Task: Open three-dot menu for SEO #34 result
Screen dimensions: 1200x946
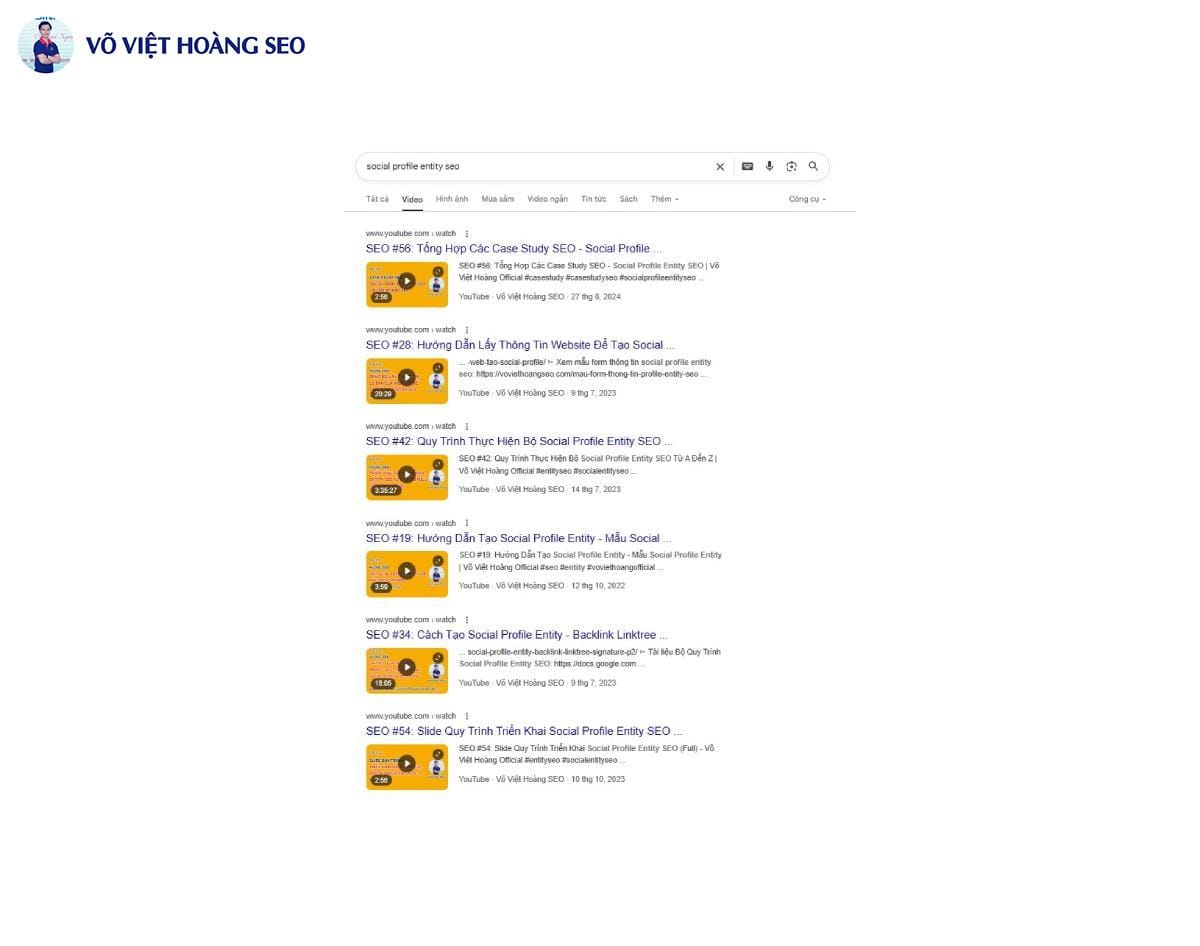Action: (467, 620)
